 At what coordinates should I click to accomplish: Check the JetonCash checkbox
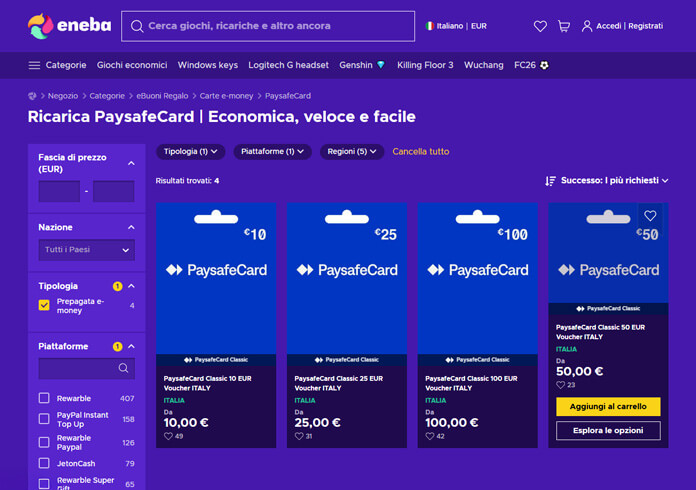tap(44, 463)
